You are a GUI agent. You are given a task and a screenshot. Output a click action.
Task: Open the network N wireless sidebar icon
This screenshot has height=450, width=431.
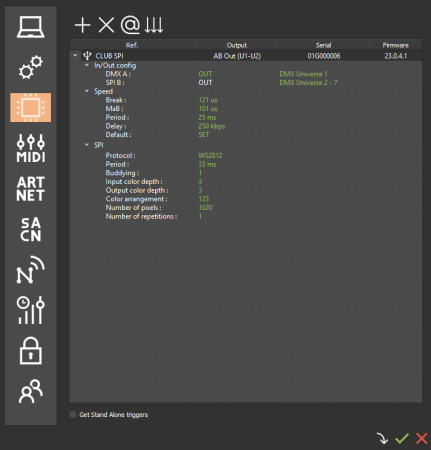tap(31, 270)
